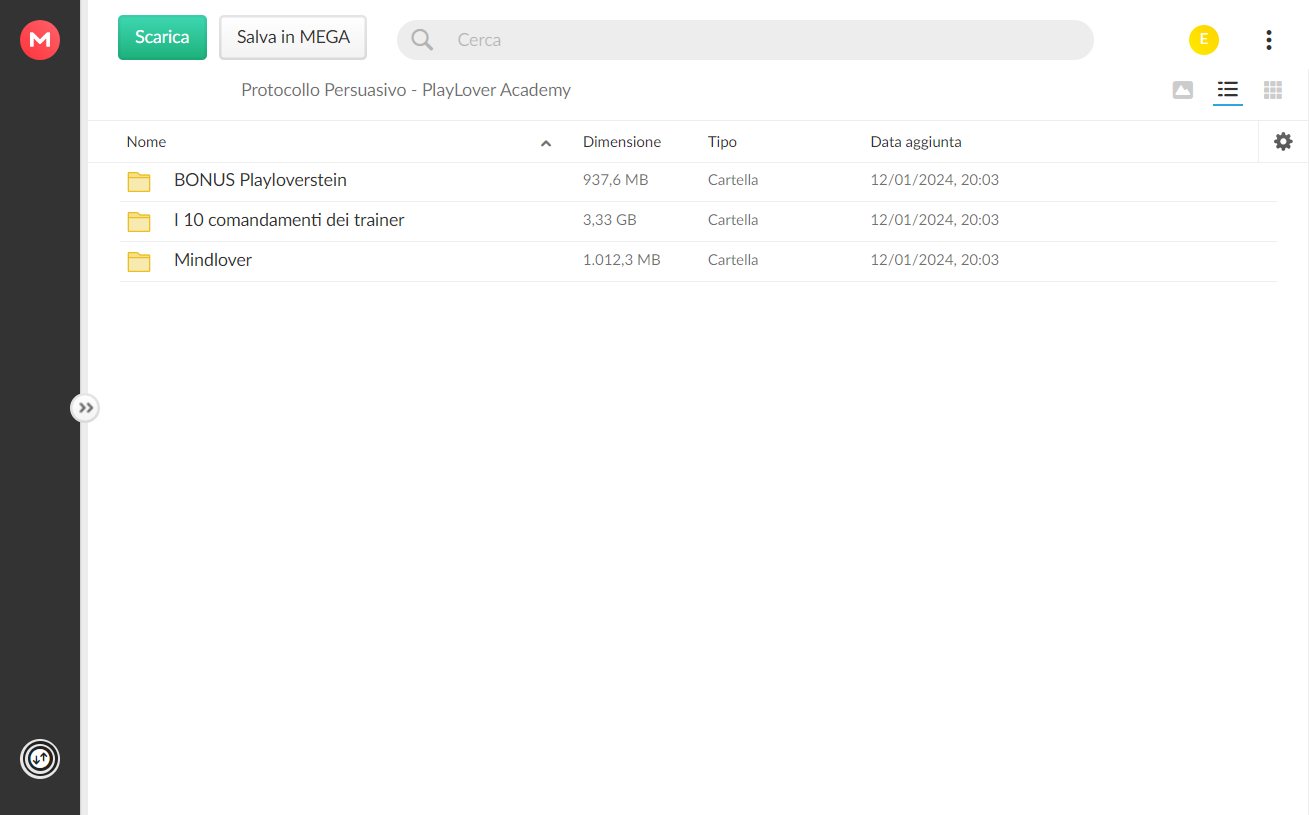Click the search magnifier icon
Image resolution: width=1309 pixels, height=815 pixels.
[x=422, y=40]
